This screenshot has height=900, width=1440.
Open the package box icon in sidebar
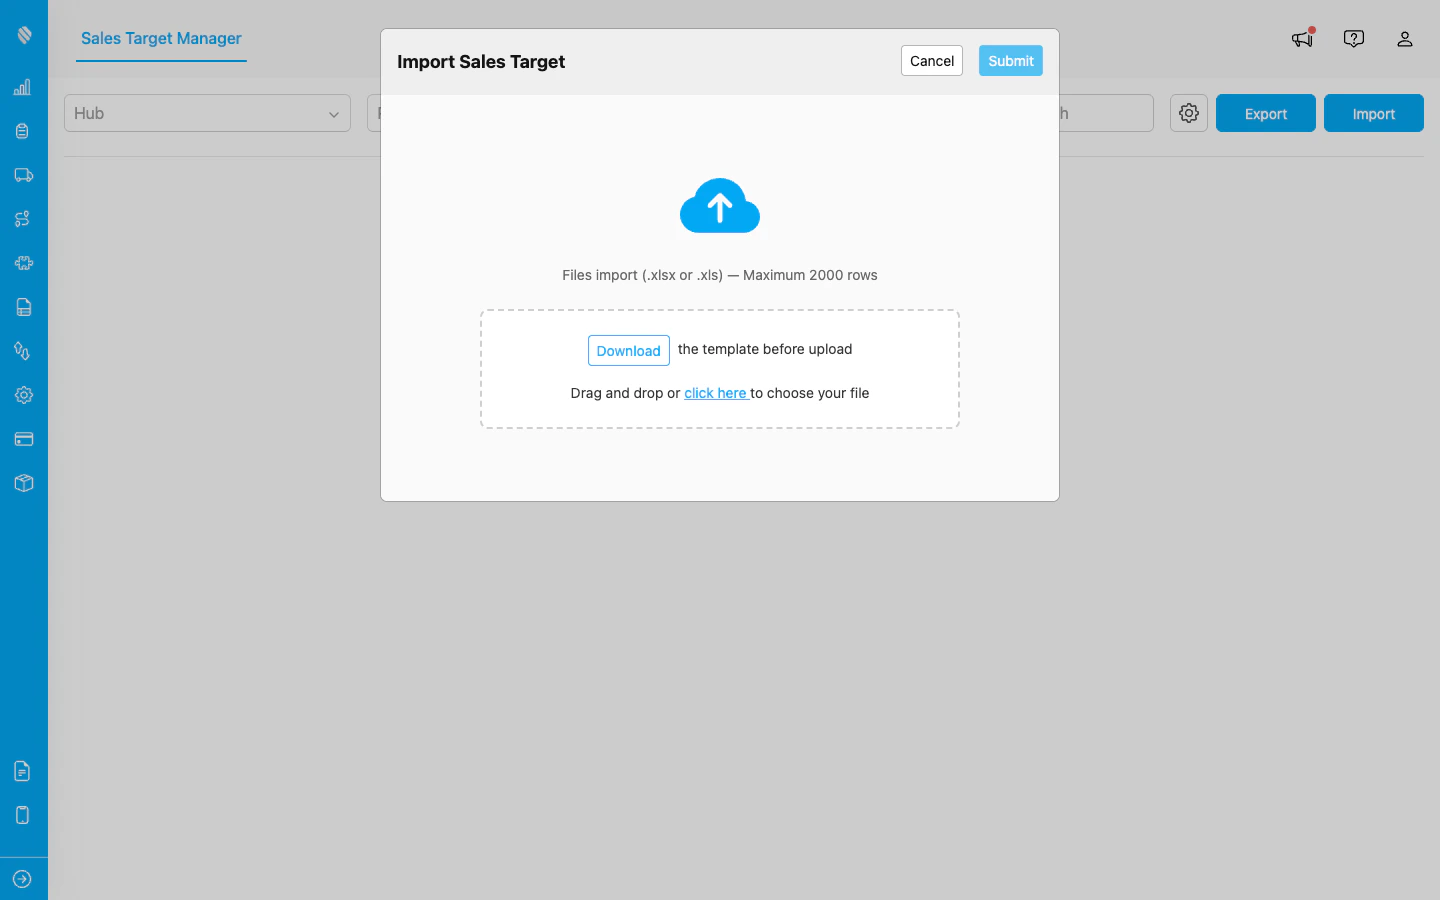[x=23, y=483]
